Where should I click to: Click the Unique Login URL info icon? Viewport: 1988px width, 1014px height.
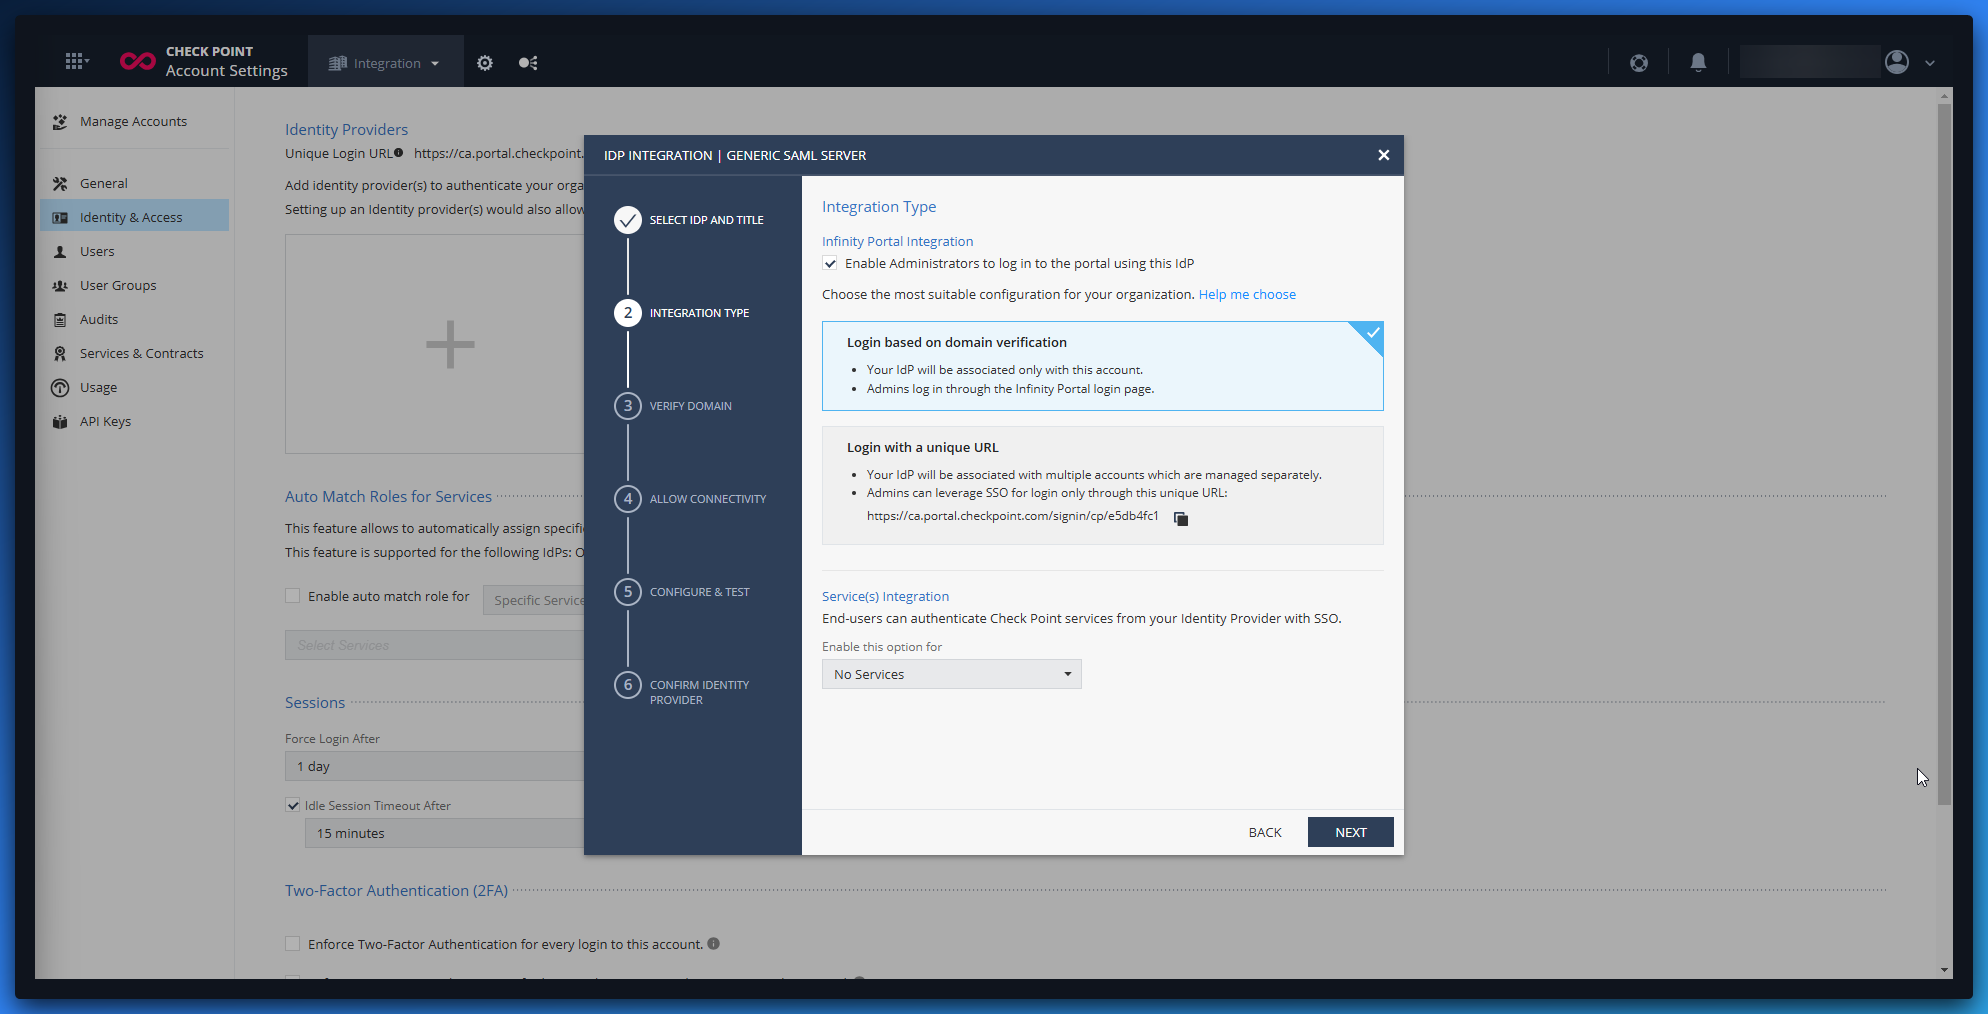point(398,153)
